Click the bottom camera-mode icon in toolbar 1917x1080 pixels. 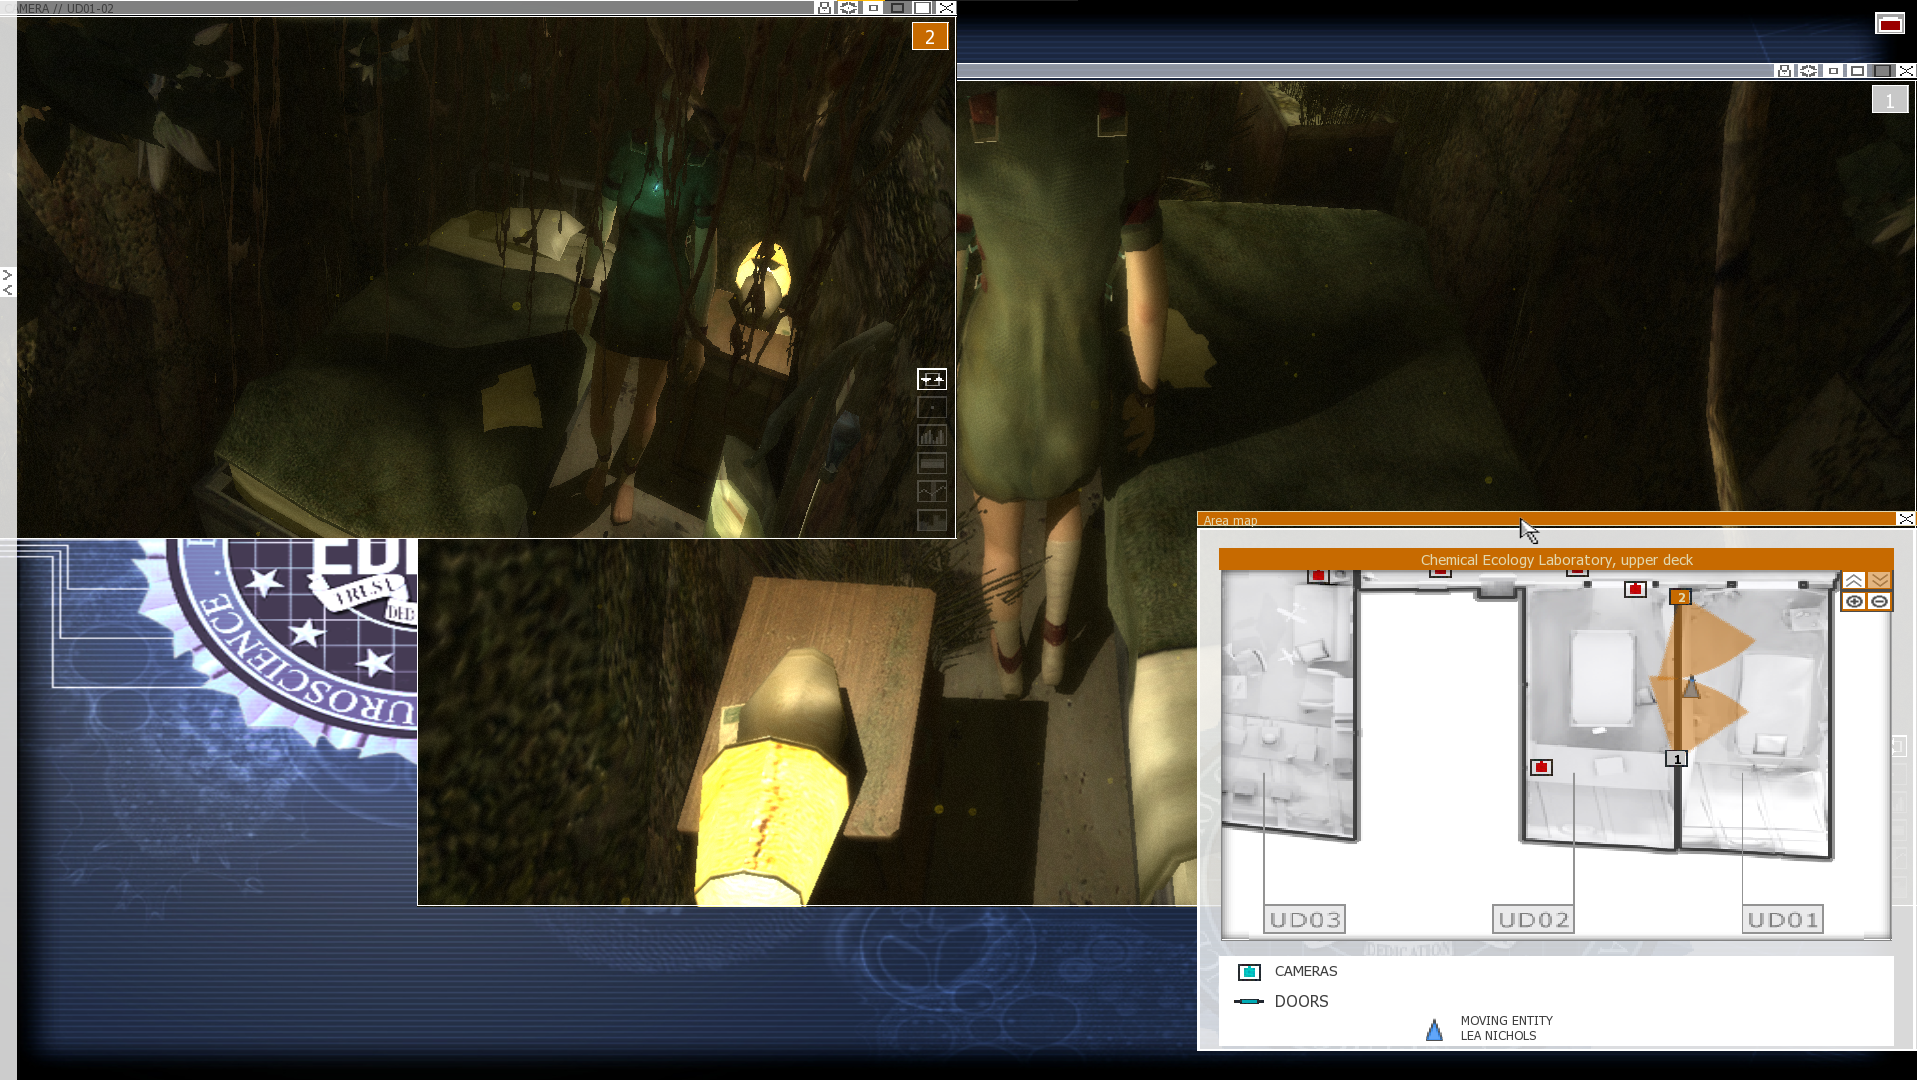(931, 520)
